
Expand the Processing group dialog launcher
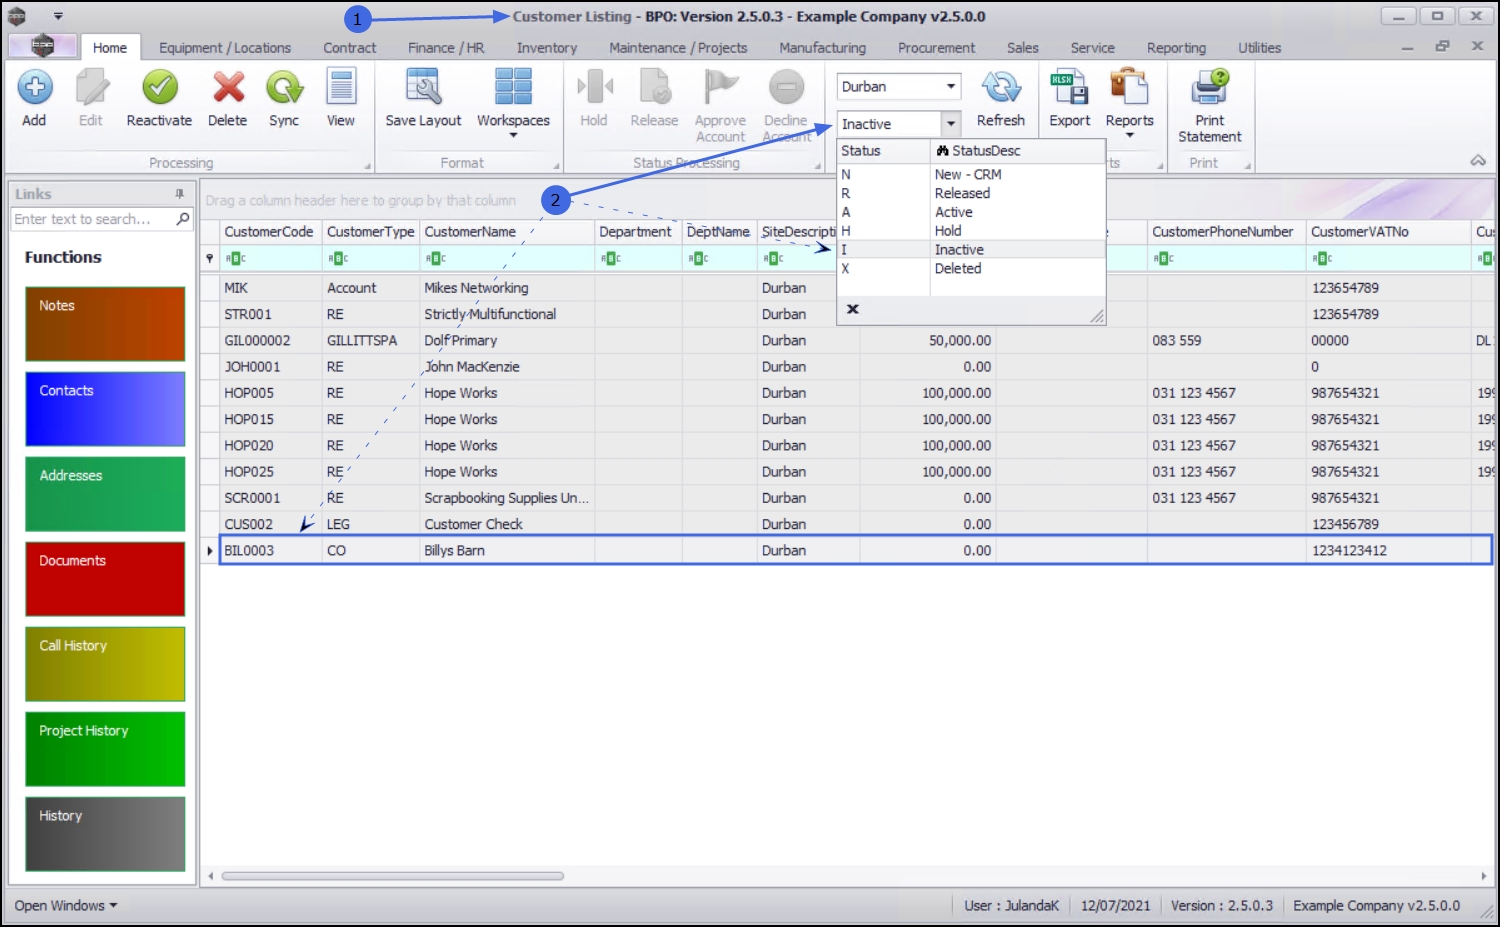367,166
